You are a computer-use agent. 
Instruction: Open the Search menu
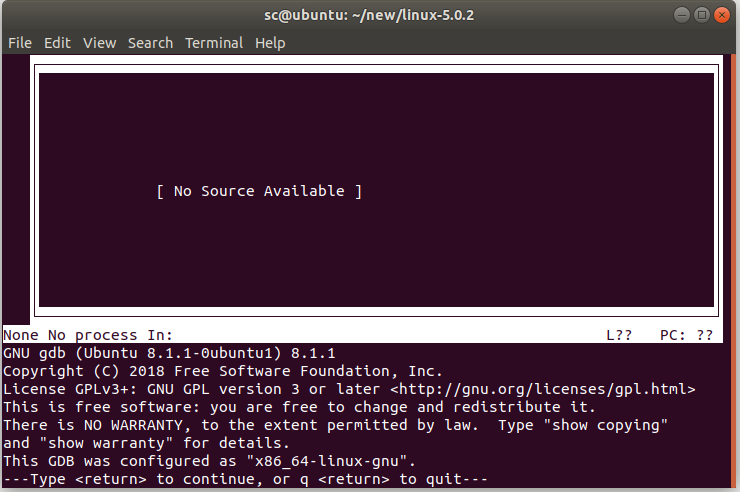point(151,43)
